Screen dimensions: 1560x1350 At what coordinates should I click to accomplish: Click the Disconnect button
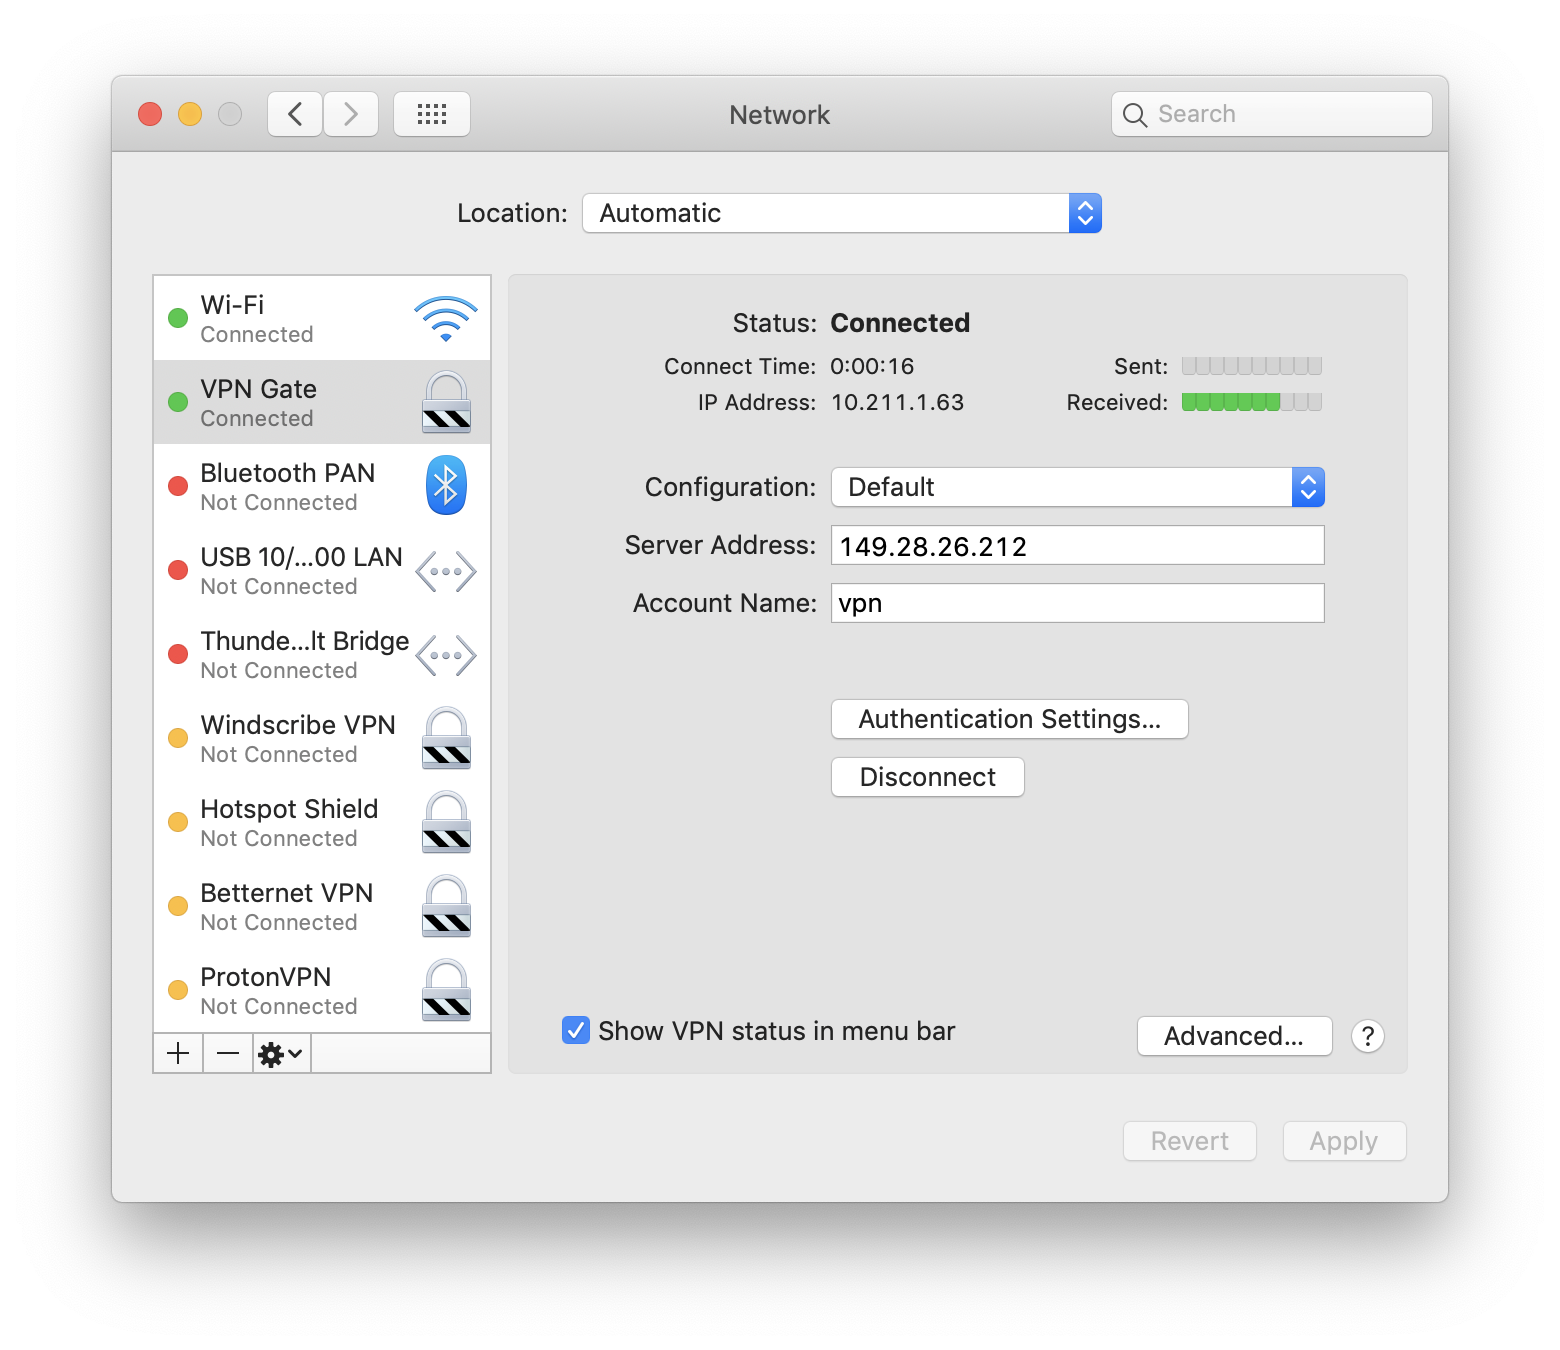(x=927, y=777)
